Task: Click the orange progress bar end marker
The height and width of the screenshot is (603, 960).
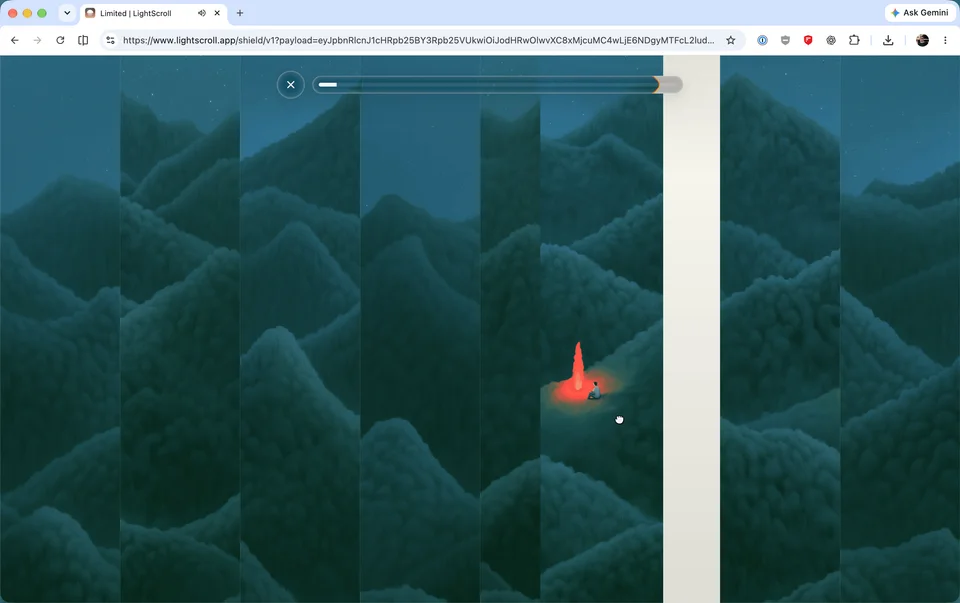Action: click(x=656, y=84)
